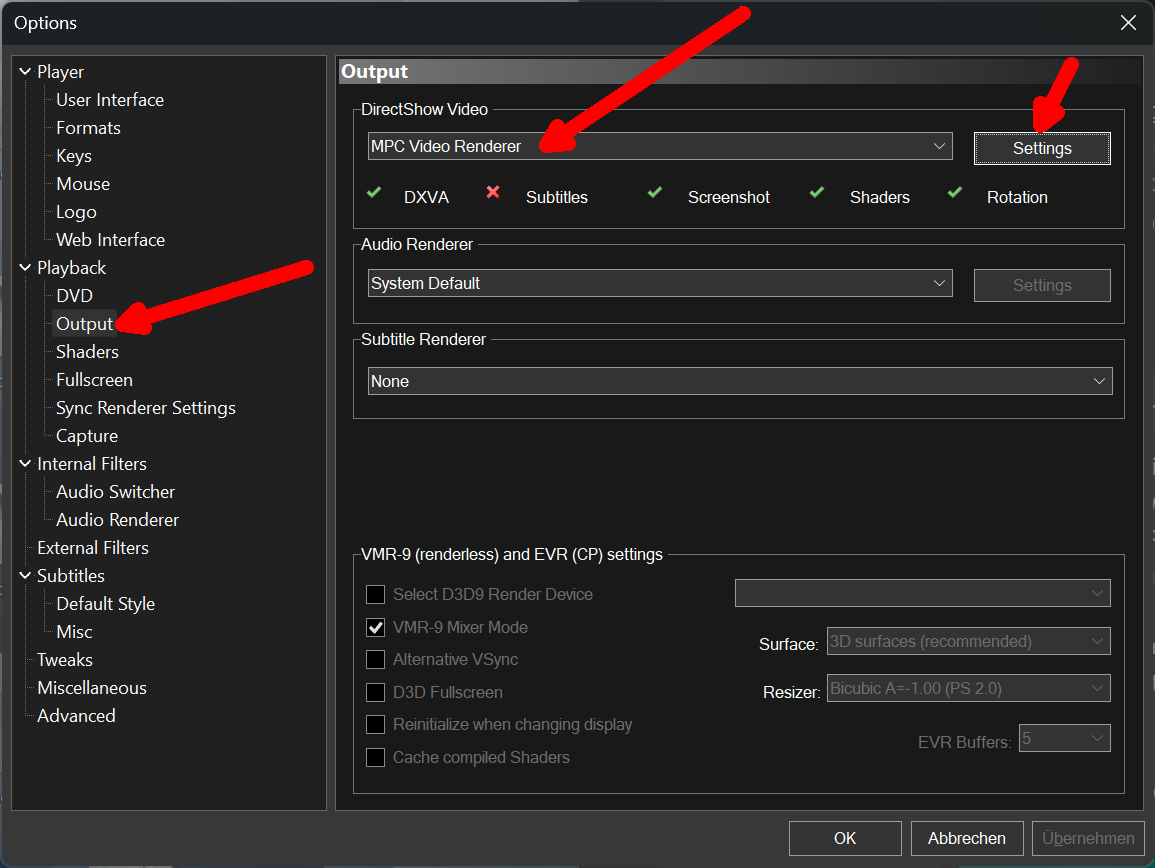Toggle Alternative VSync checkbox
Screen dimensions: 1155x868
[x=376, y=659]
